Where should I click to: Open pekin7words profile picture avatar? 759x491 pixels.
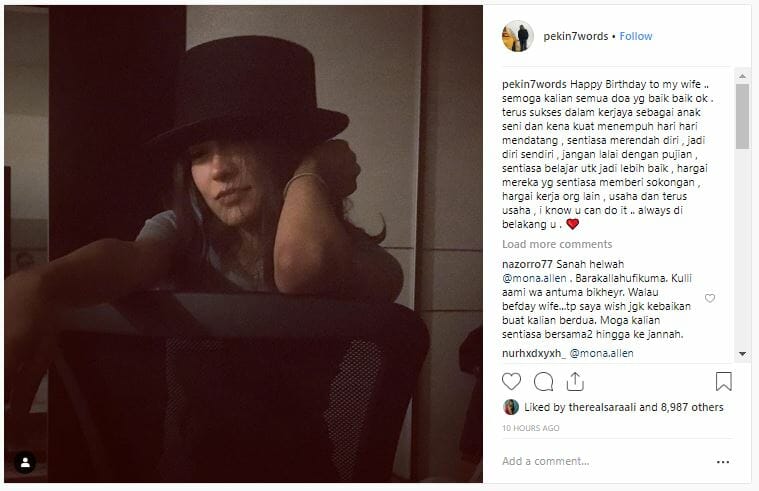517,36
